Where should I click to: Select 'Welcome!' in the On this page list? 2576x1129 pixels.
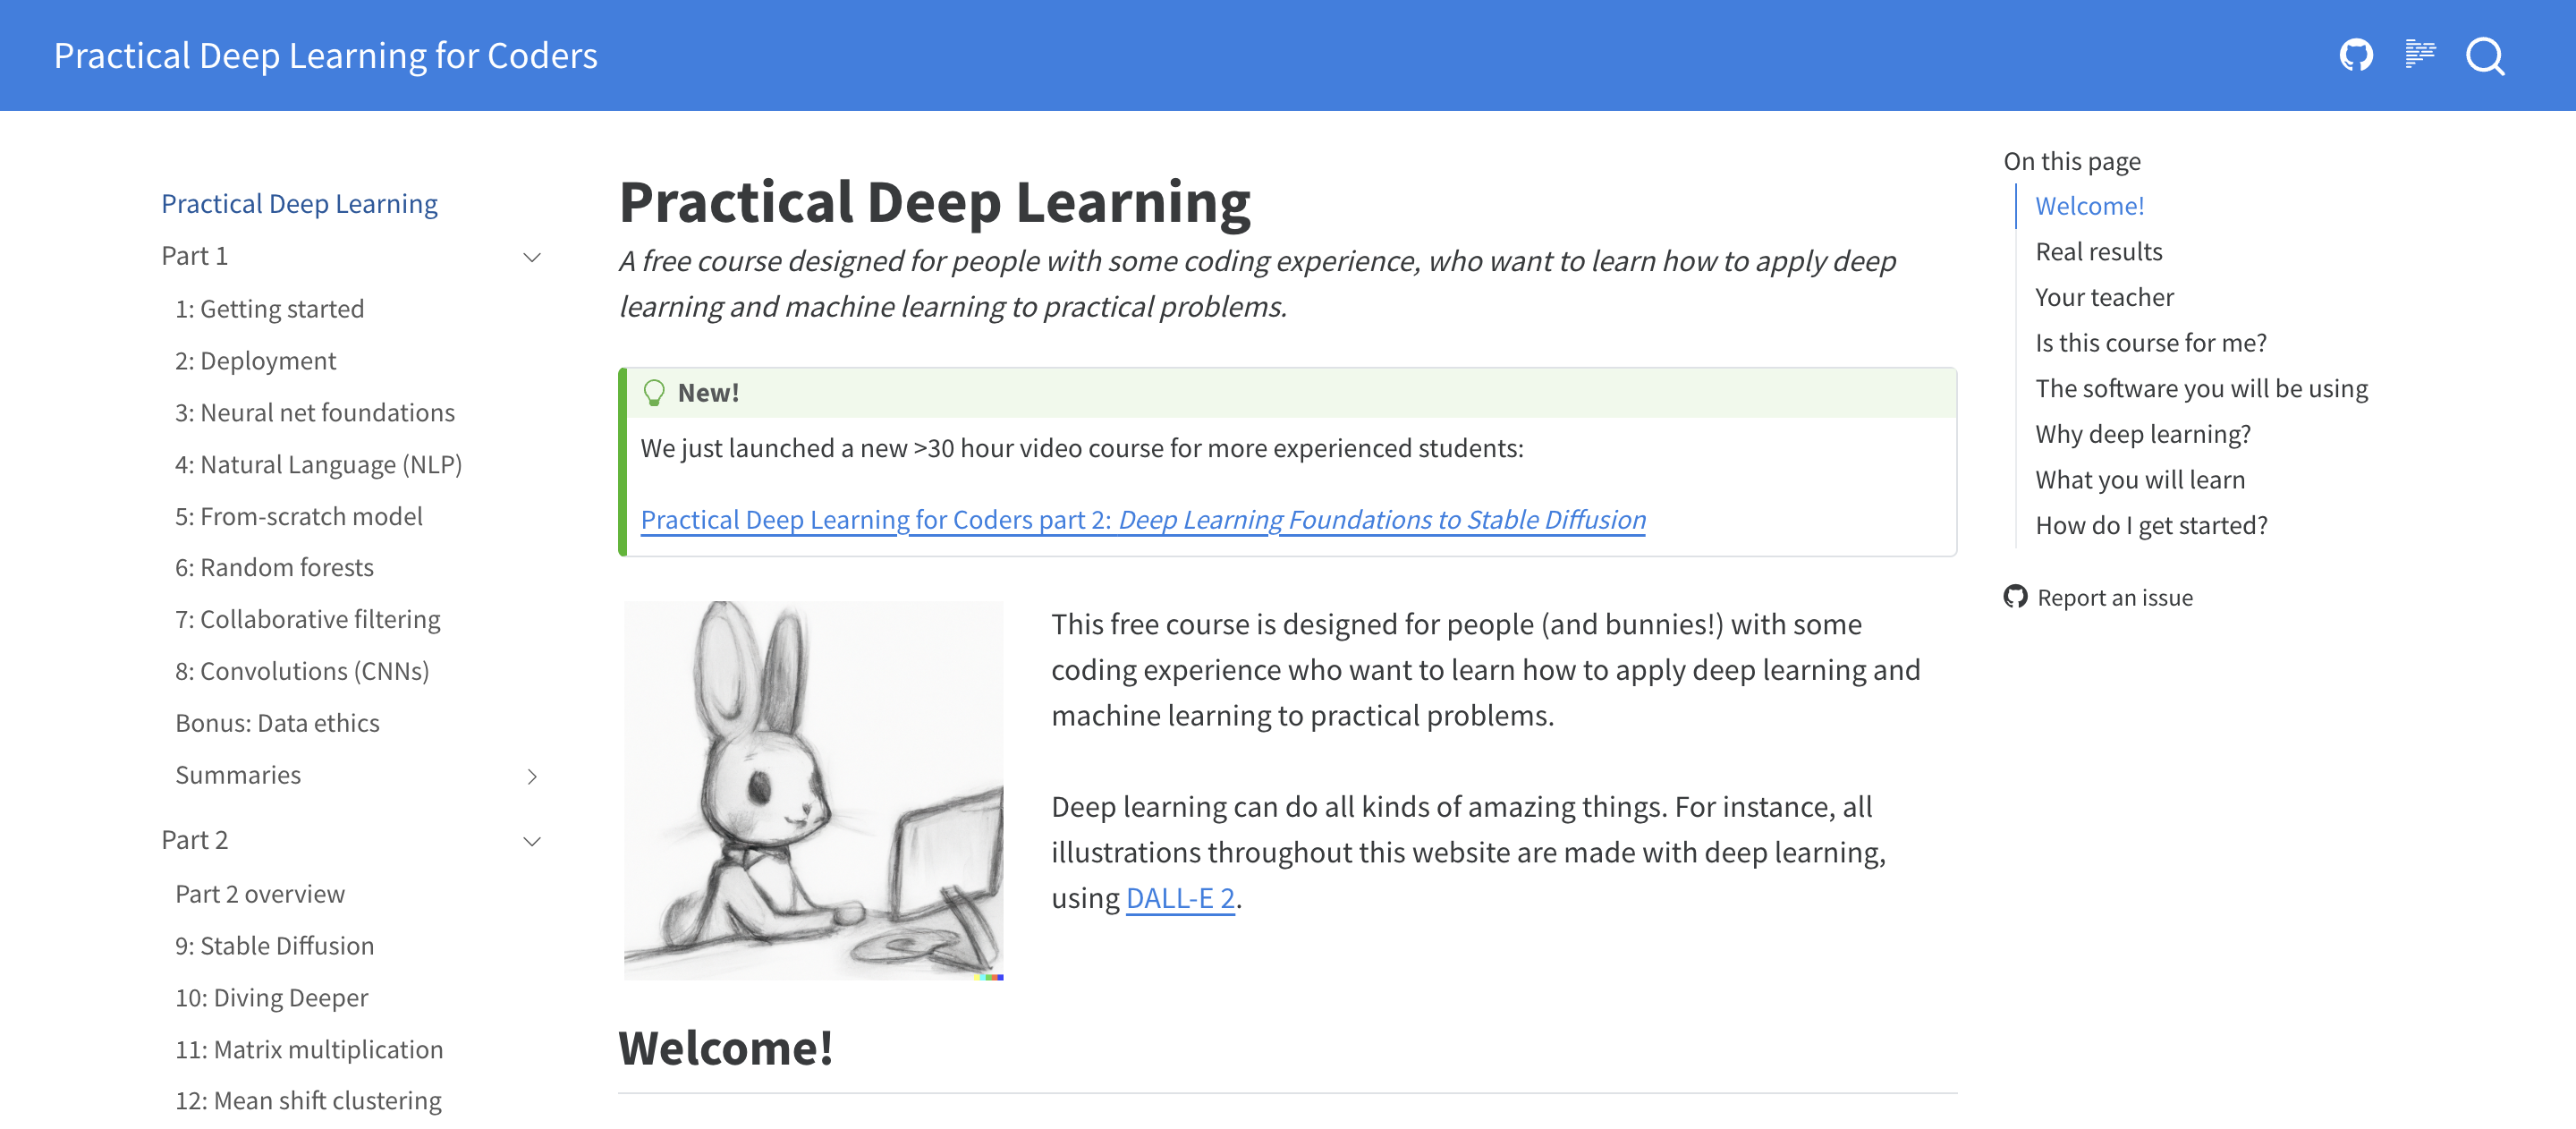(x=2089, y=205)
